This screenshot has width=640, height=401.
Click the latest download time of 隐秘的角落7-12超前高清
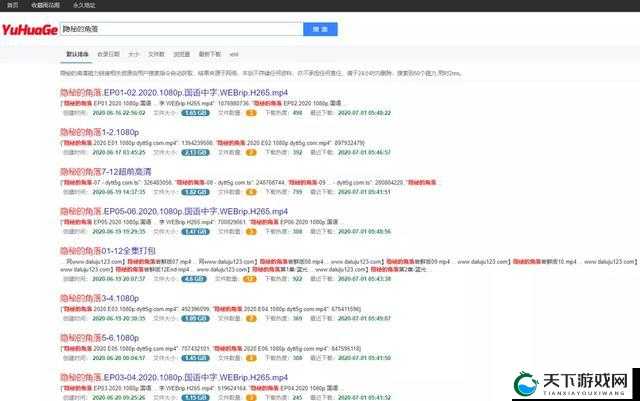pyautogui.click(x=364, y=192)
